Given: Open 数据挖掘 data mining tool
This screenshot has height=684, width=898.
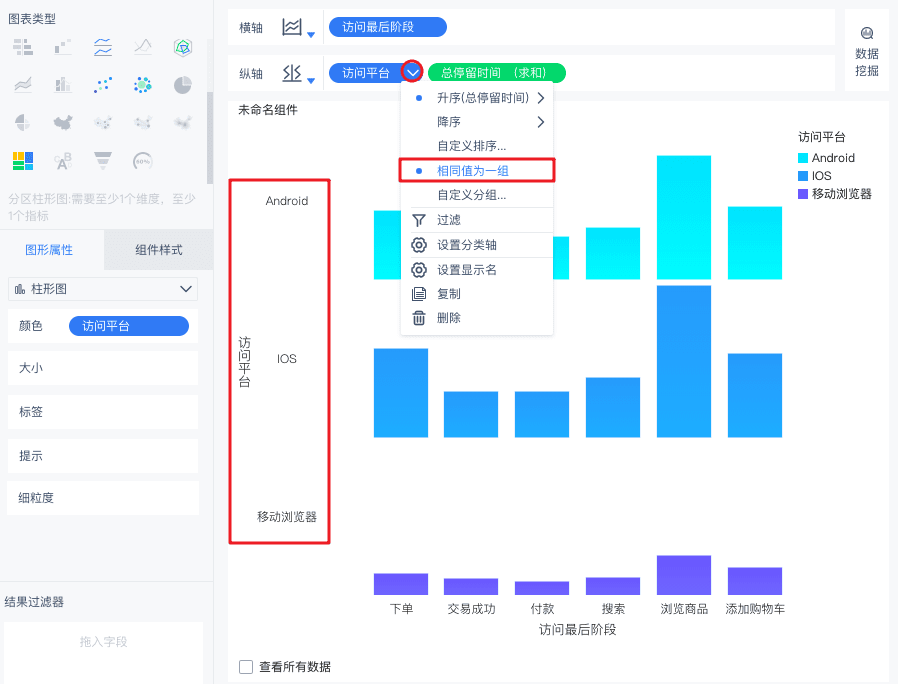Looking at the screenshot, I should click(867, 51).
